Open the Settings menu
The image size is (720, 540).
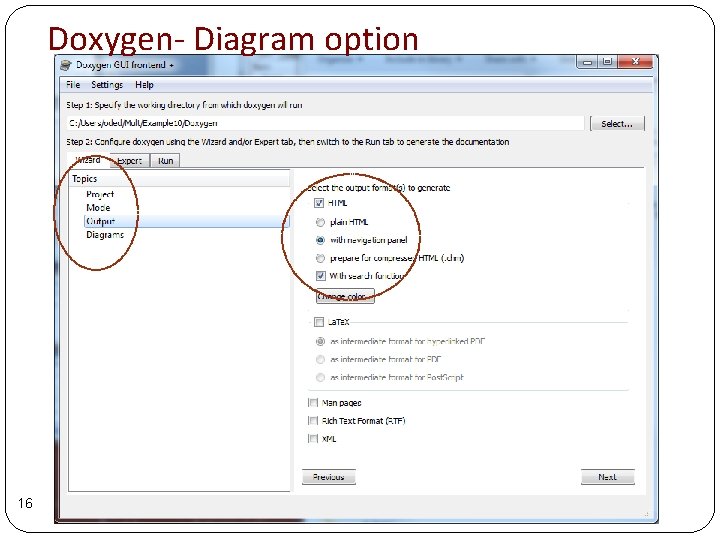[x=107, y=84]
